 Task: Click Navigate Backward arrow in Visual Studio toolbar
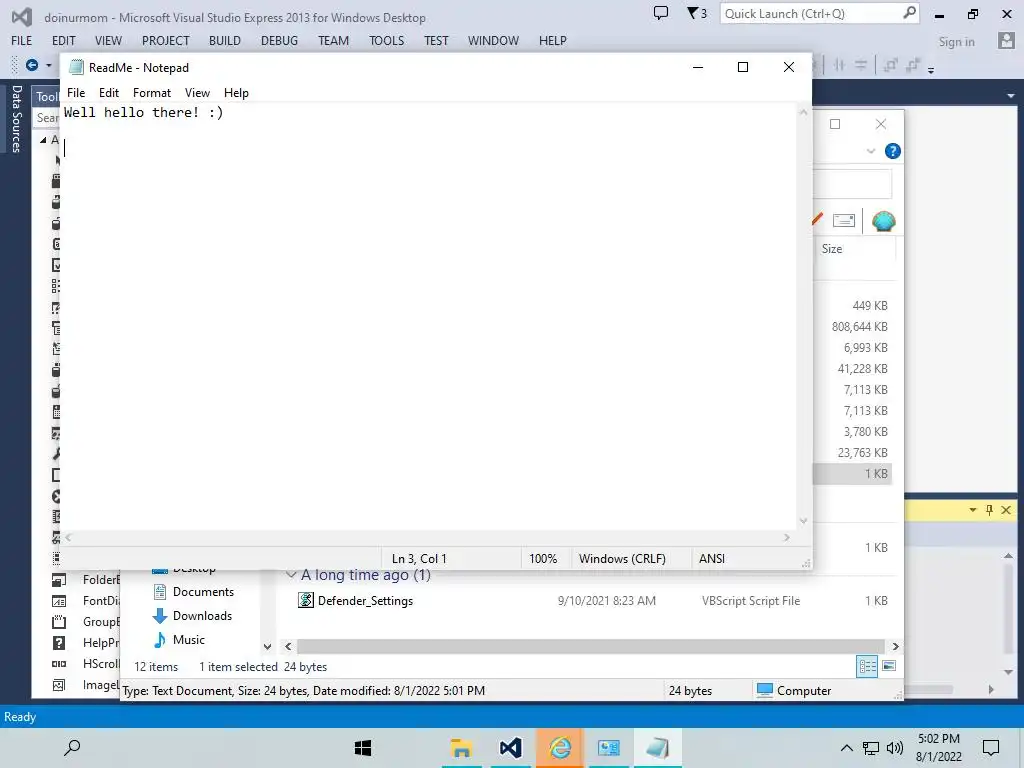(x=31, y=65)
